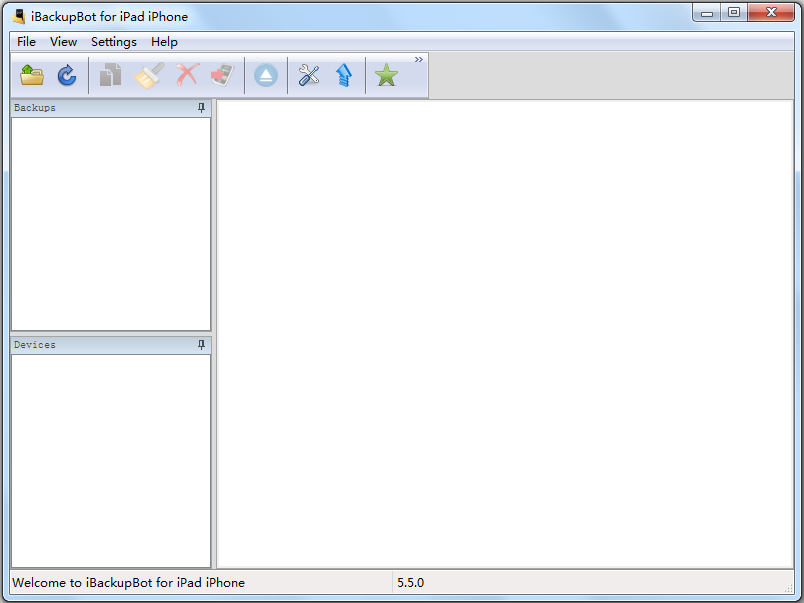The width and height of the screenshot is (804, 603).
Task: Click the round blue eject icon
Action: point(266,76)
